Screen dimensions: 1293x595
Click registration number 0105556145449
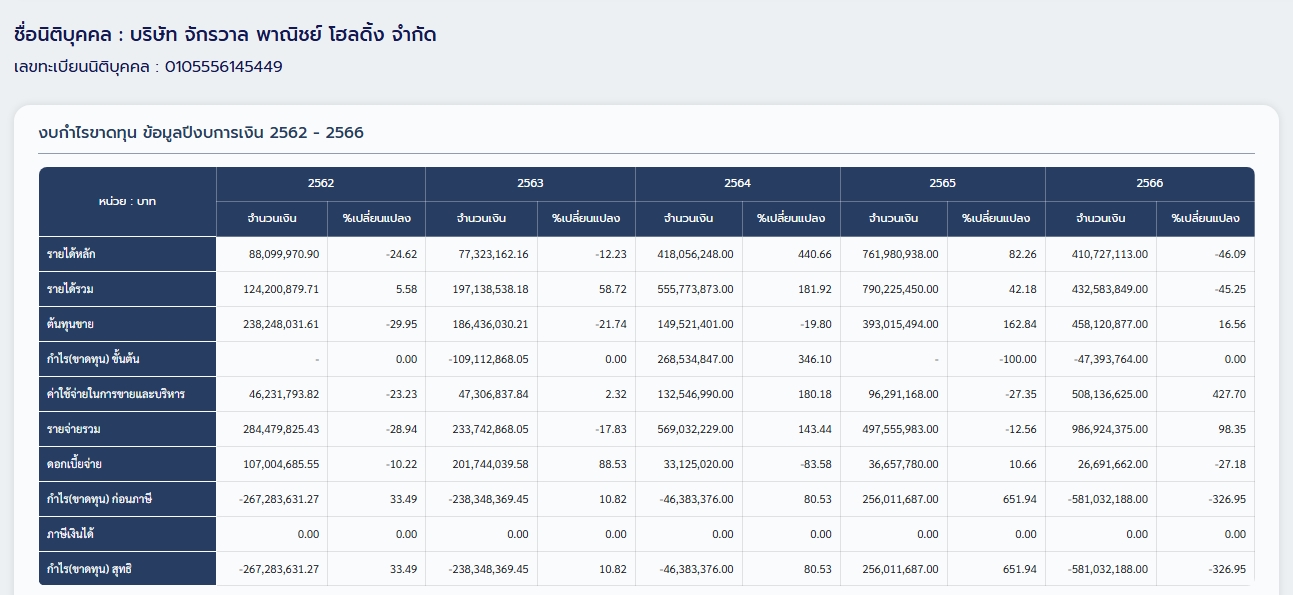pyautogui.click(x=223, y=67)
